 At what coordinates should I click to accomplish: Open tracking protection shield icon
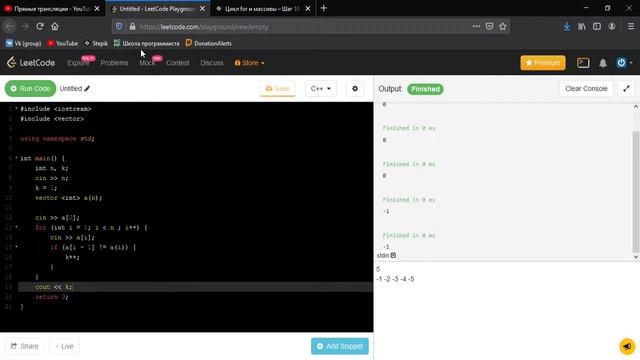click(x=119, y=27)
